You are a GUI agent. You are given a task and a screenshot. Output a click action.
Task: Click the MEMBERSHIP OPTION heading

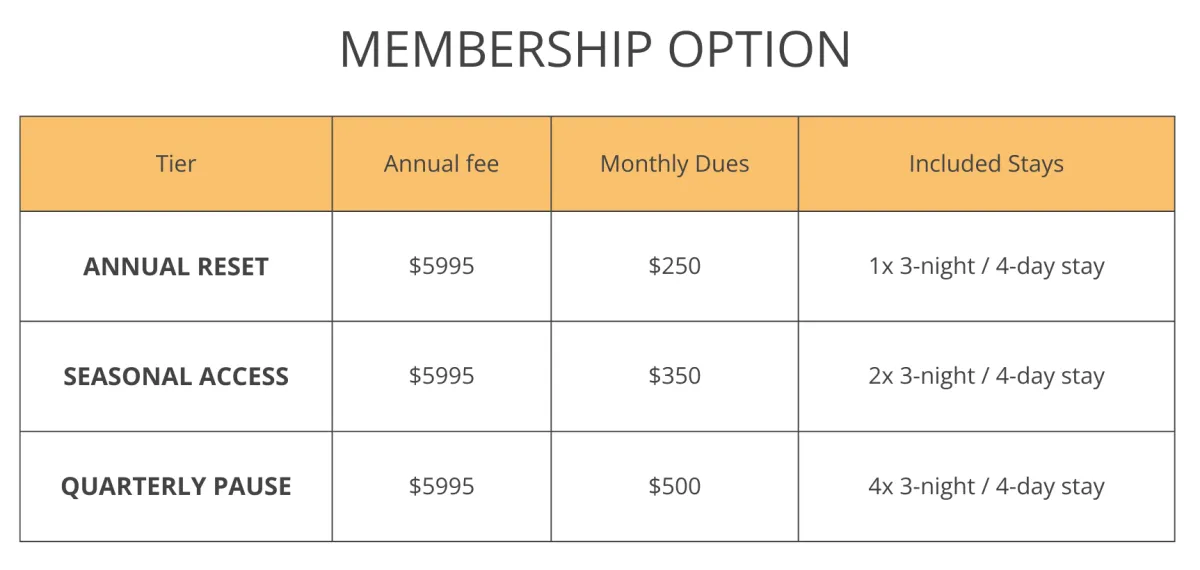point(595,49)
